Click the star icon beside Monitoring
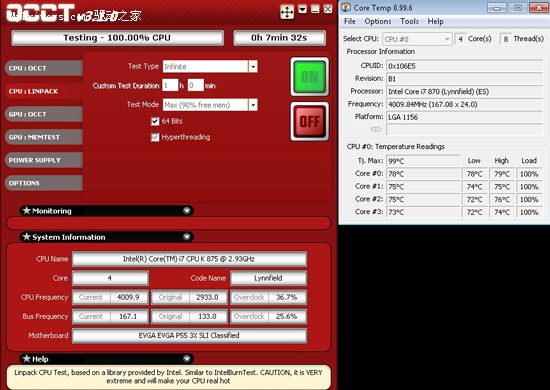This screenshot has height=390, width=550. tap(27, 210)
